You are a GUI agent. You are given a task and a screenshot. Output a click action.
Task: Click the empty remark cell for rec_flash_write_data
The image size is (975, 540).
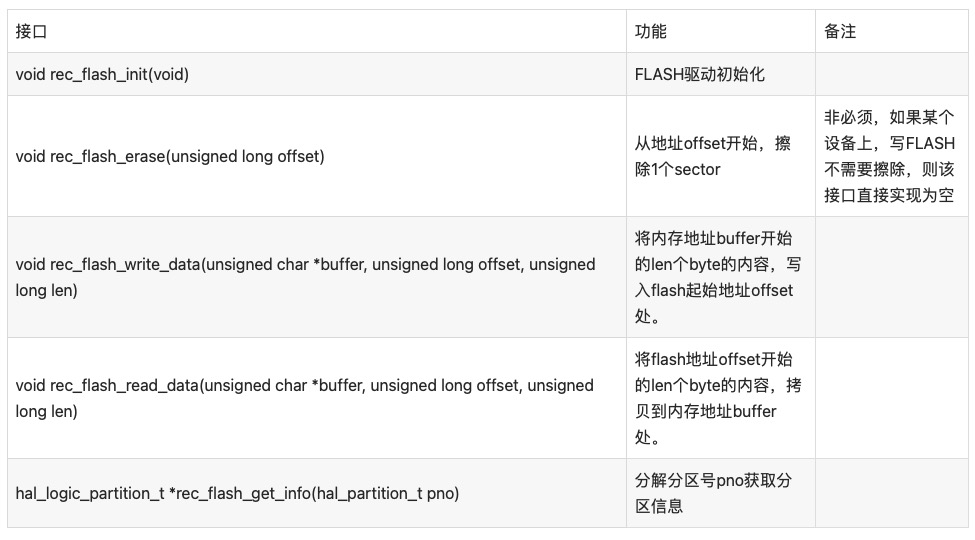pyautogui.click(x=892, y=277)
